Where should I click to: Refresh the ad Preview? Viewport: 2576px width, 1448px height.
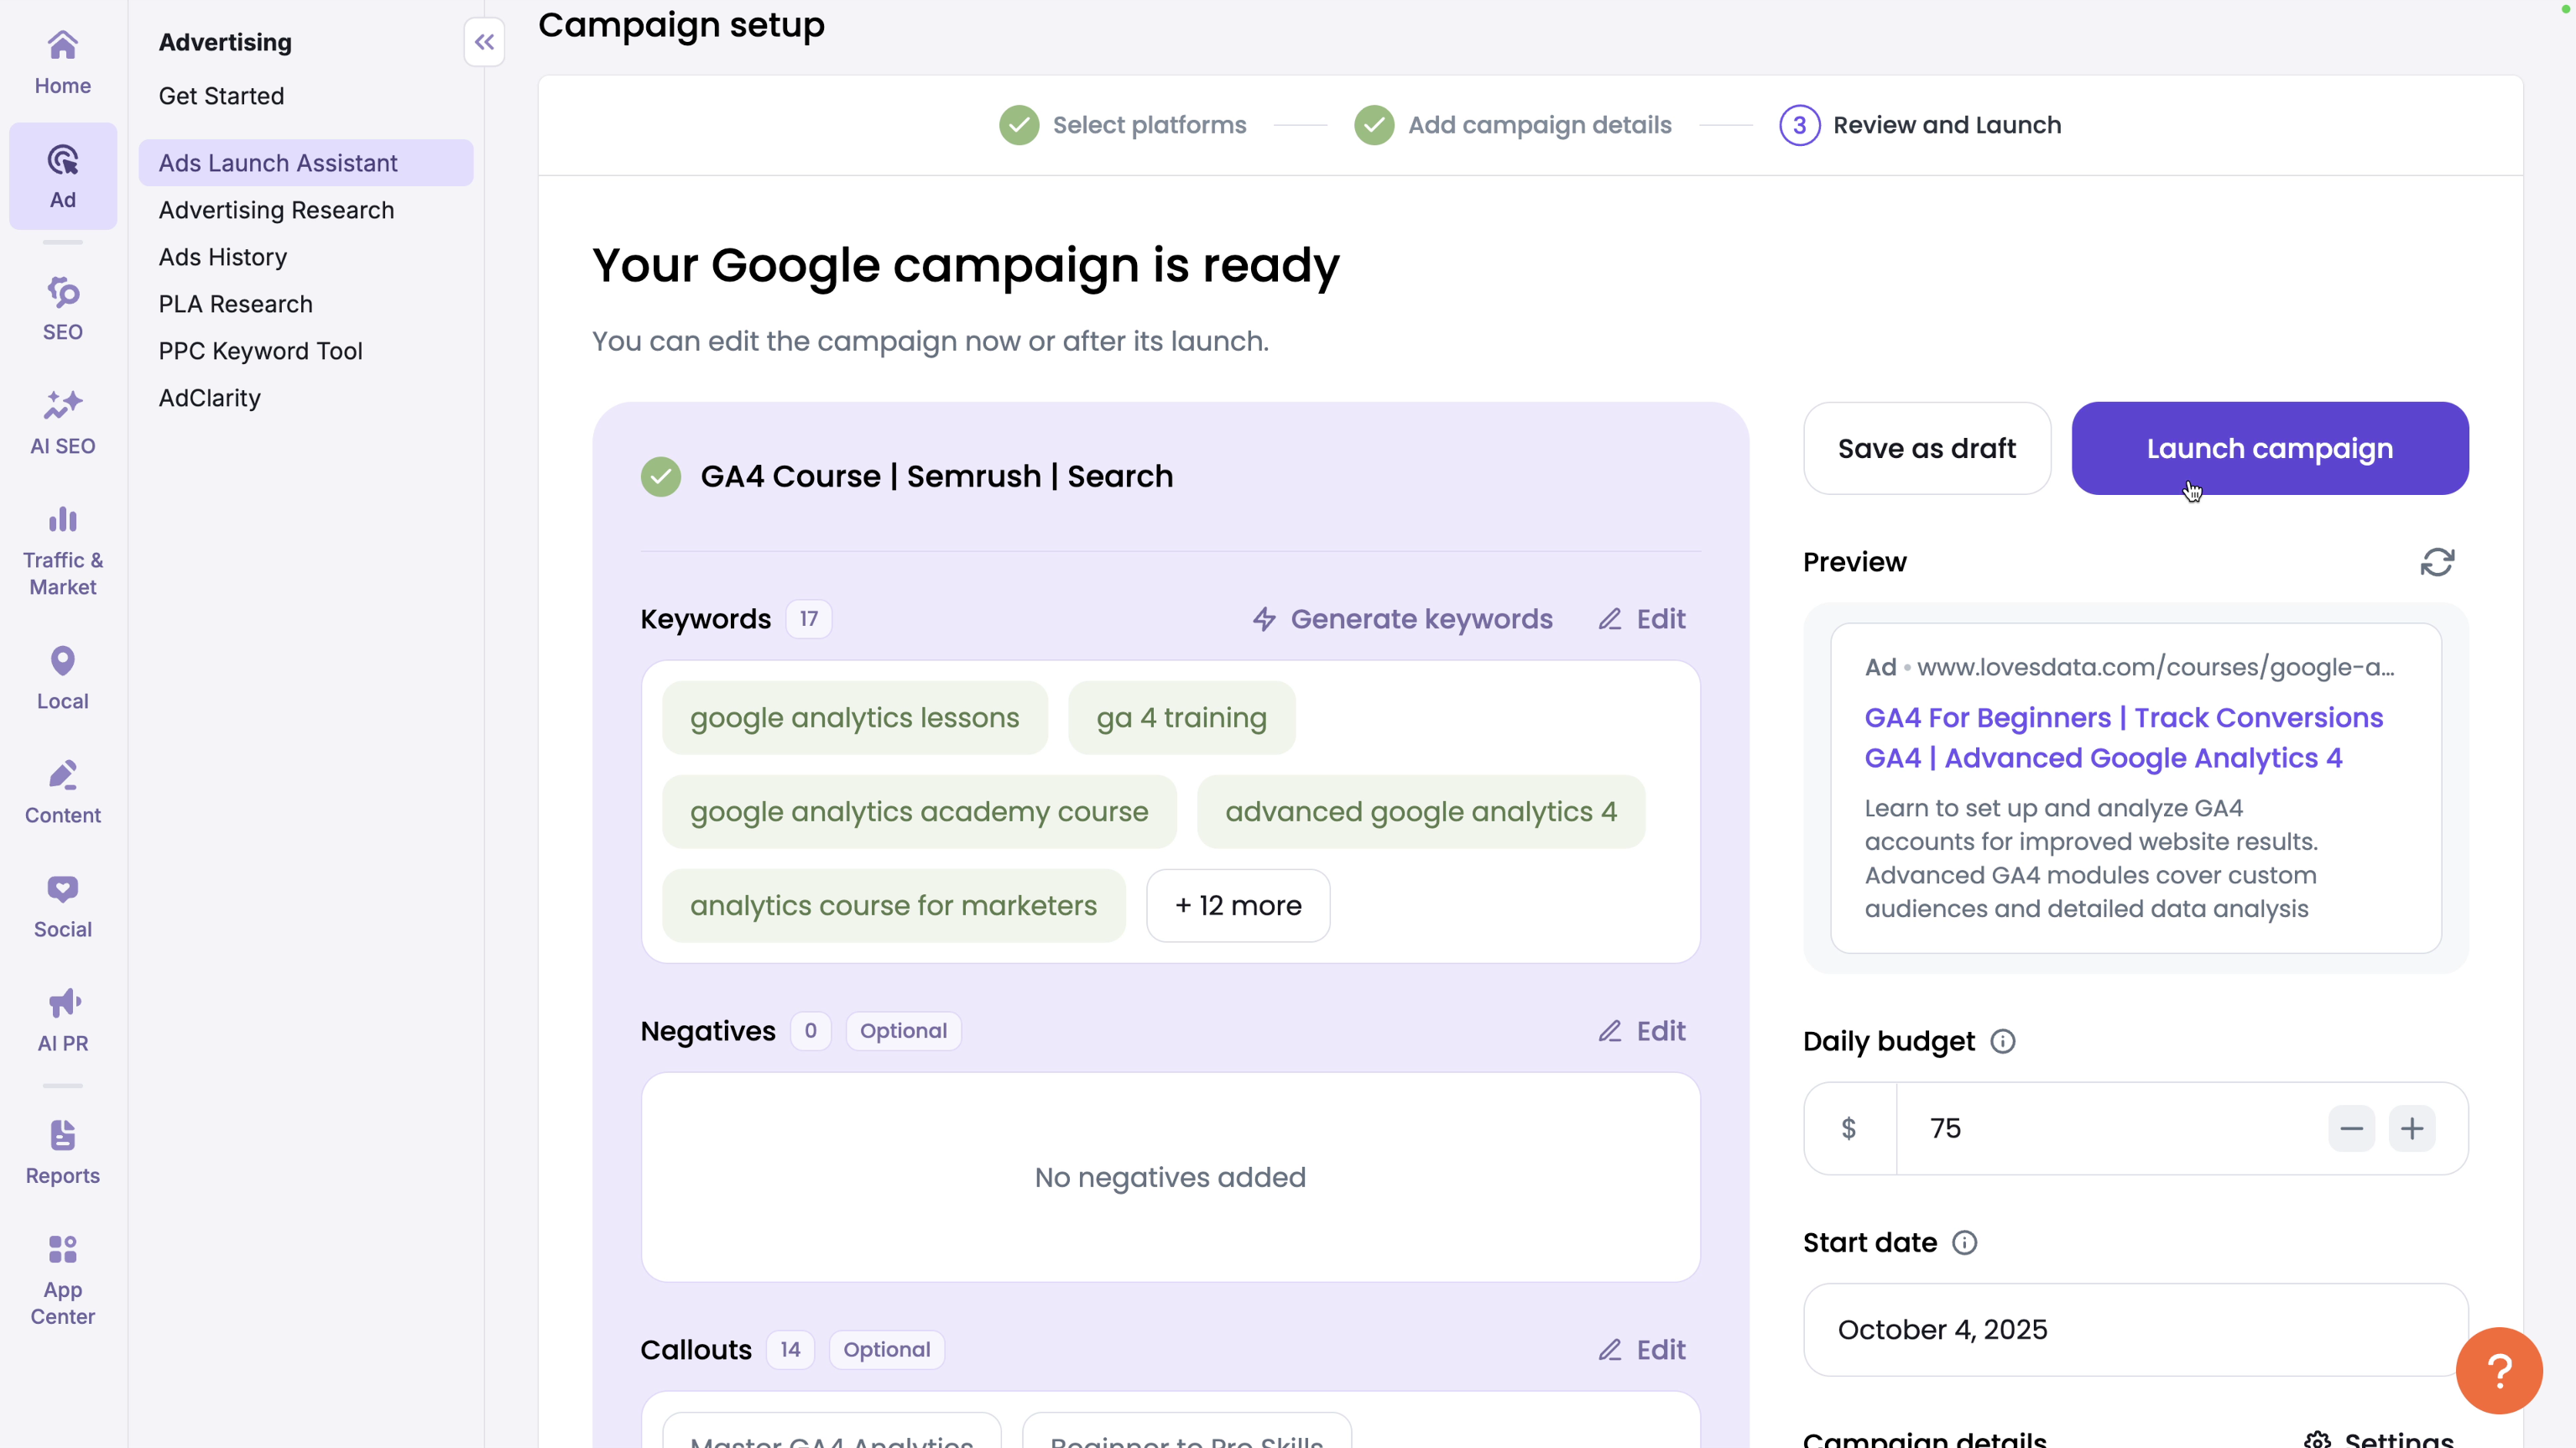[2437, 562]
